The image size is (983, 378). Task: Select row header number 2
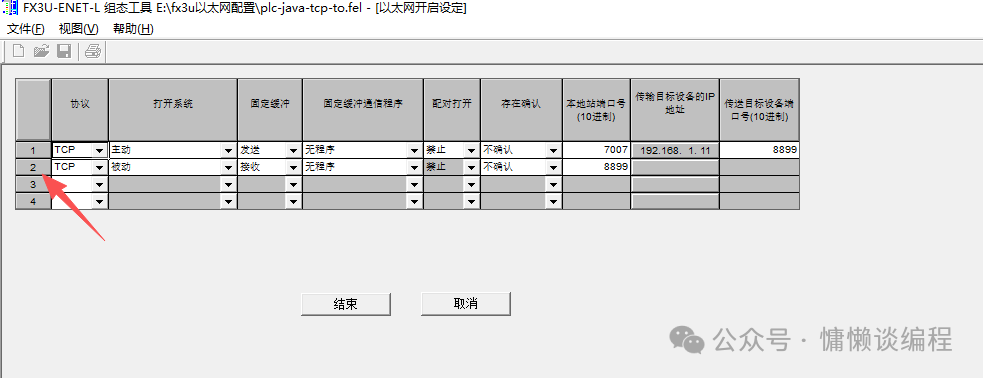tap(33, 167)
